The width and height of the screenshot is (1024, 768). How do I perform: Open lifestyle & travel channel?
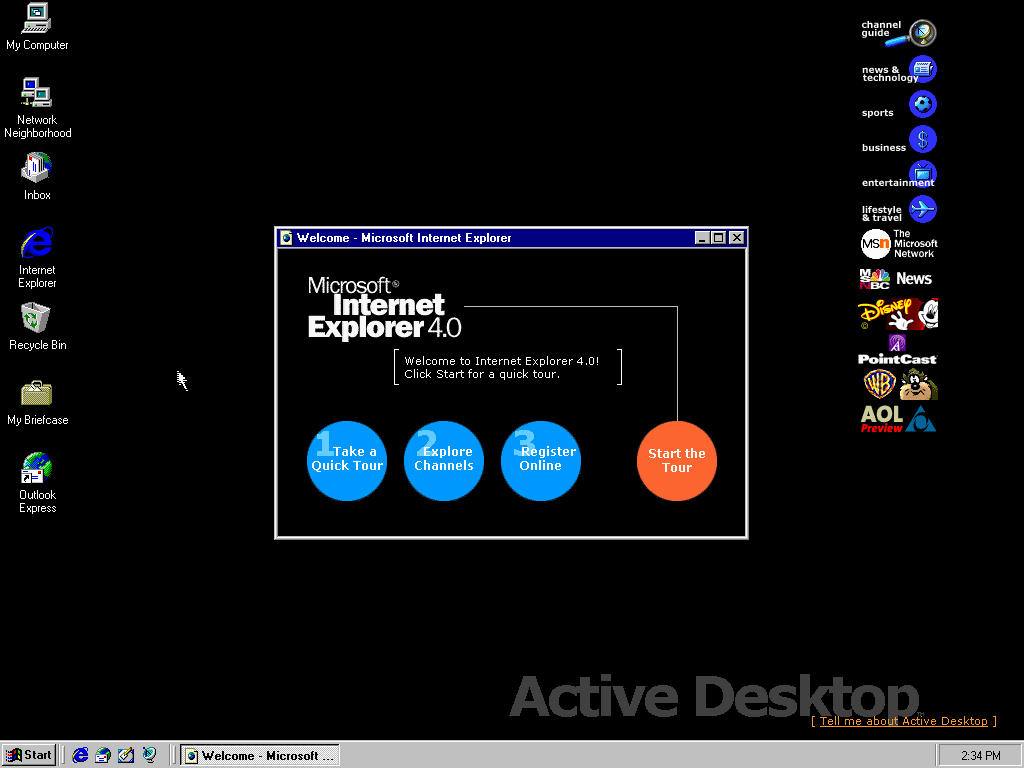point(899,210)
